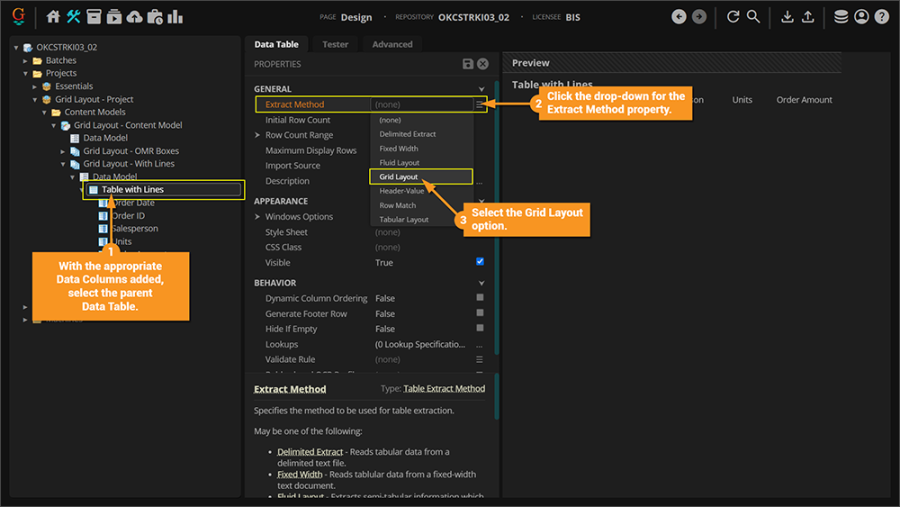The image size is (900, 507).
Task: Switch to the Advanced tab
Action: point(392,44)
